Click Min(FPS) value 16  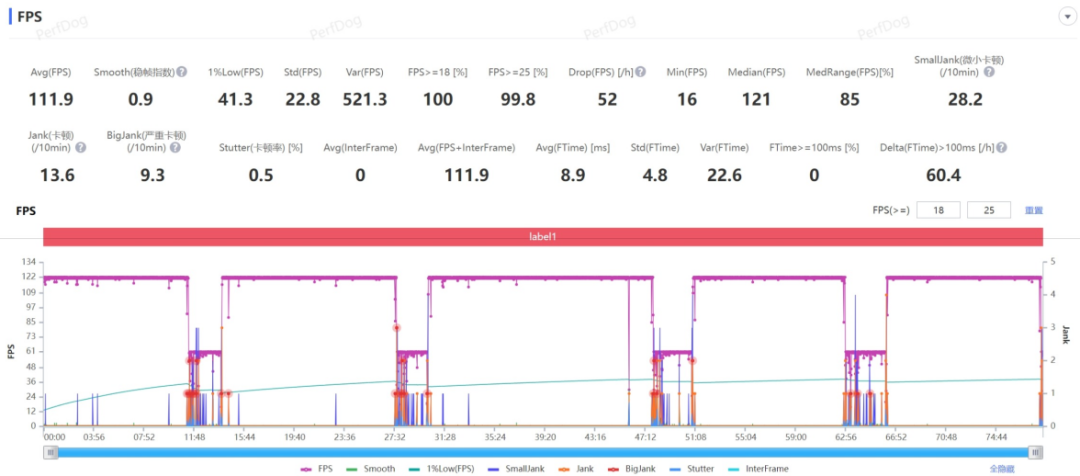coord(687,100)
